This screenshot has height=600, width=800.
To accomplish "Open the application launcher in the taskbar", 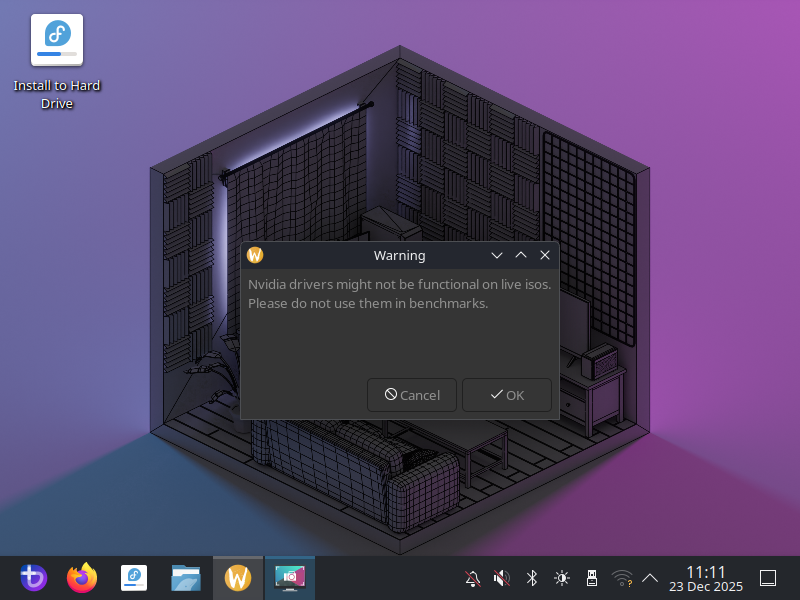I will [x=34, y=578].
